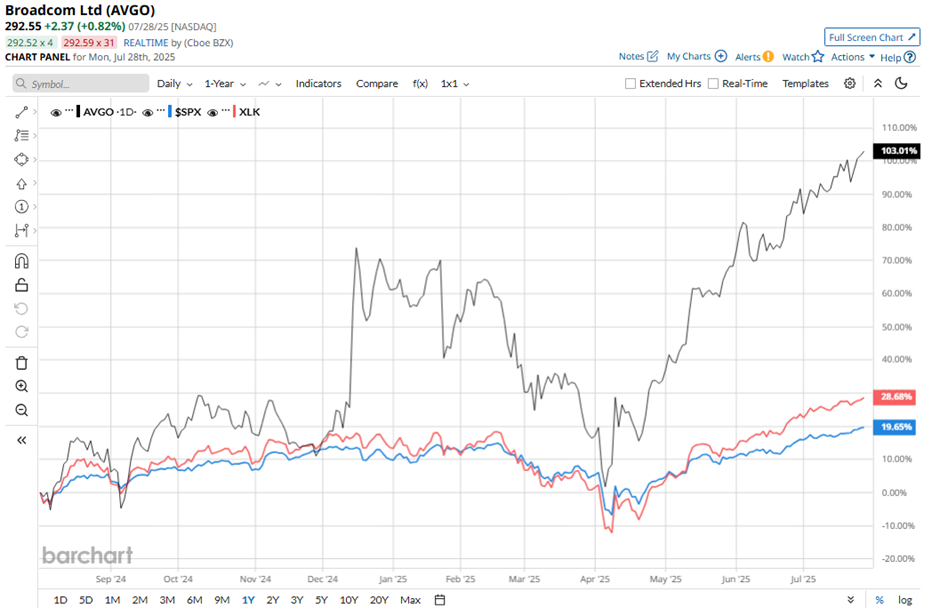
Task: Enable the Real-Time checkbox
Action: [713, 83]
